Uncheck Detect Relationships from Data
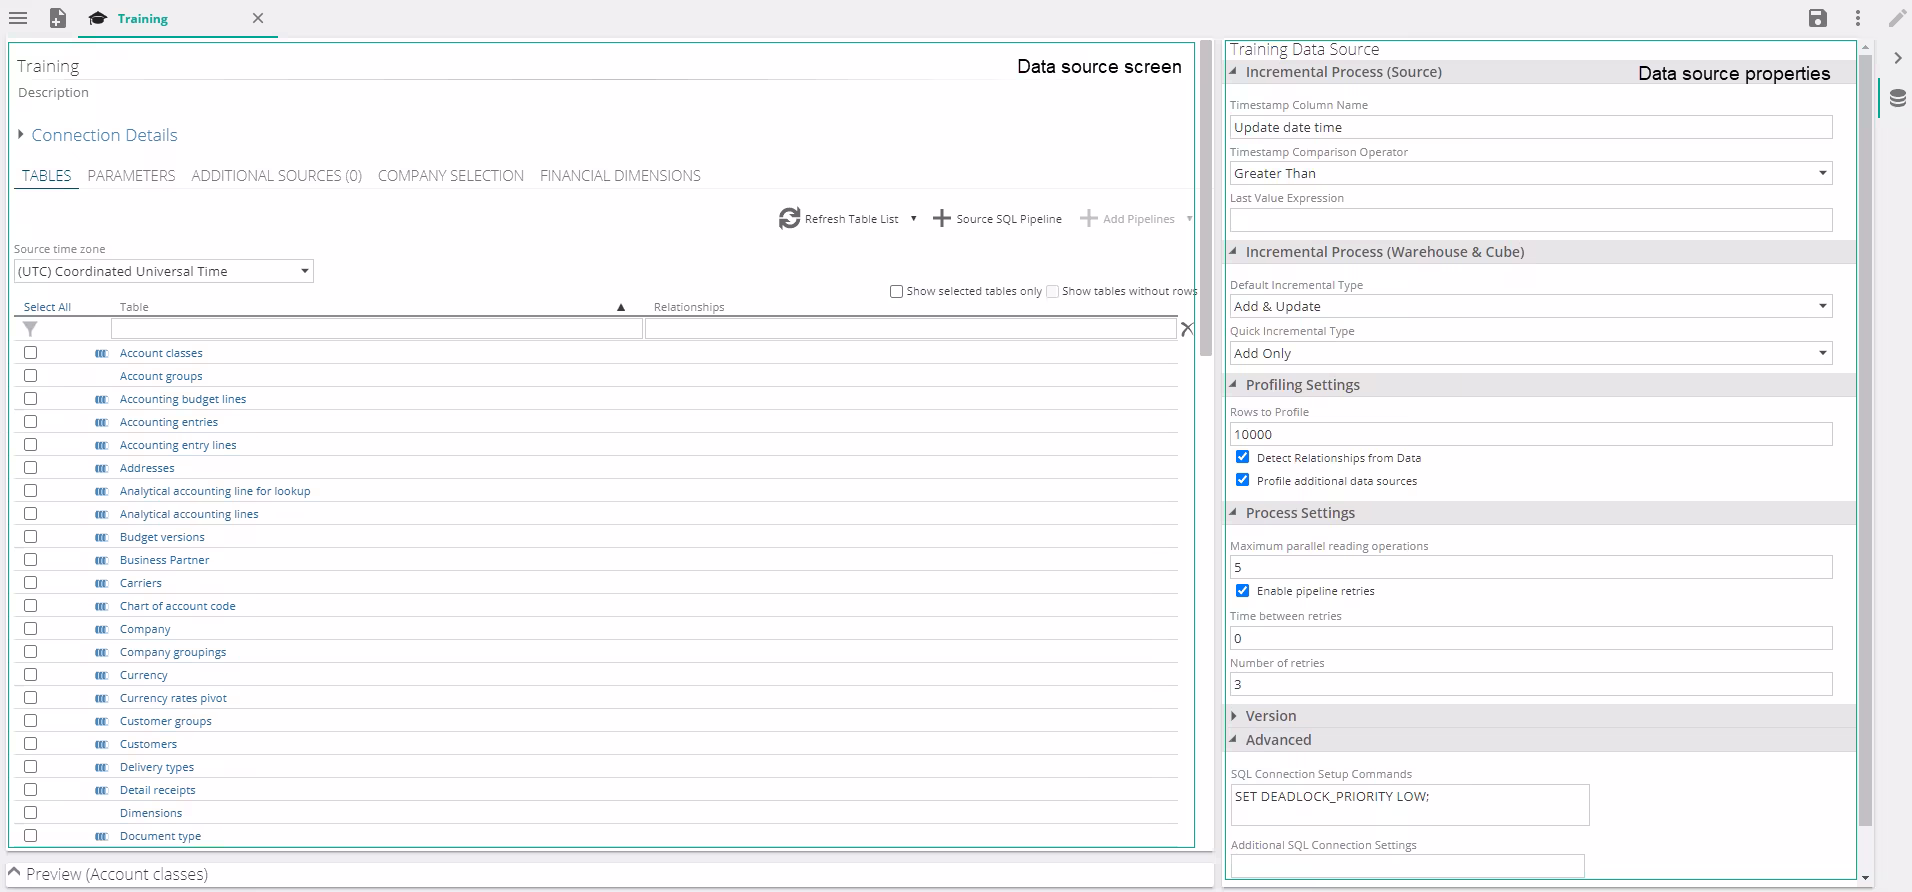1912x892 pixels. click(1242, 457)
